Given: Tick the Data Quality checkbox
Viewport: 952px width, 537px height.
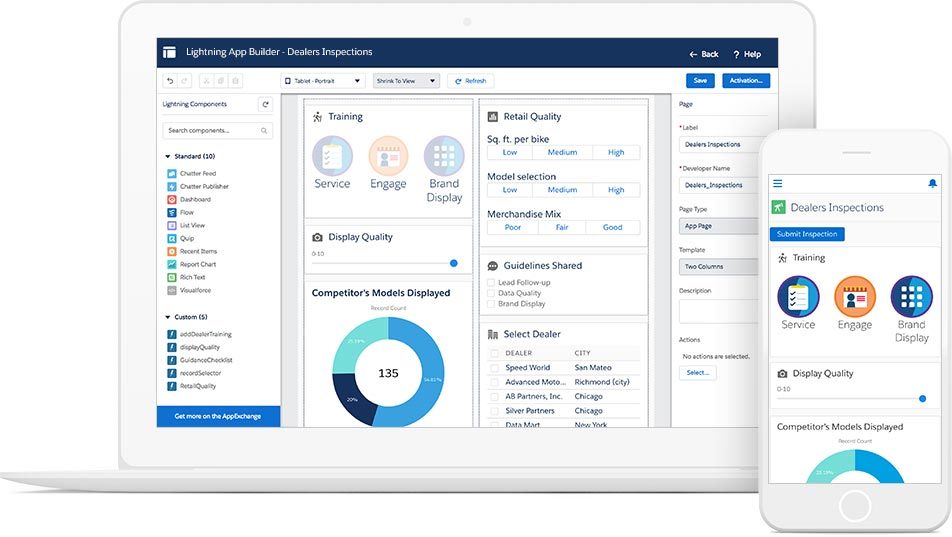Looking at the screenshot, I should (x=492, y=293).
